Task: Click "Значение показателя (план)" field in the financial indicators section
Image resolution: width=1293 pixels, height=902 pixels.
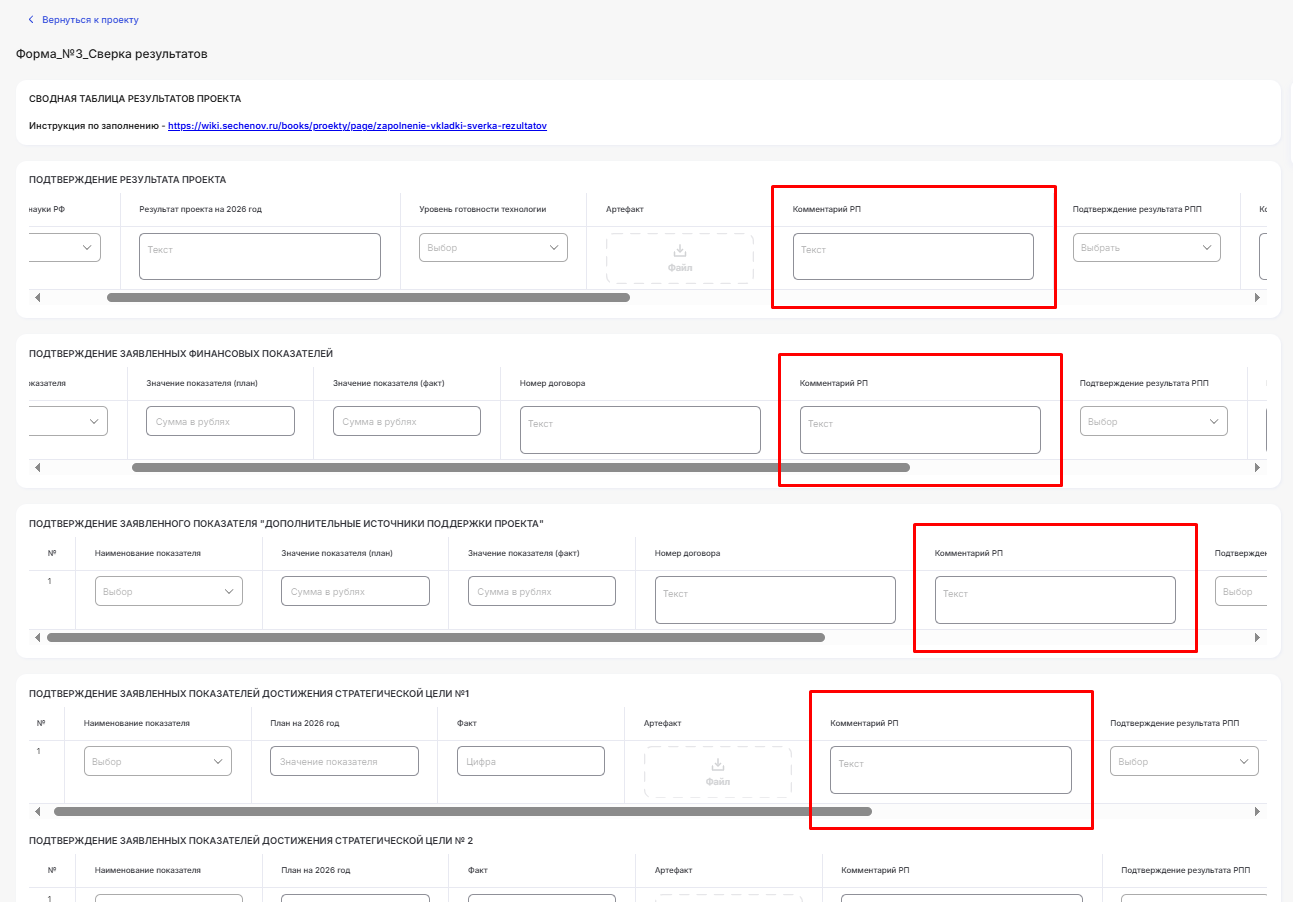Action: tap(220, 422)
